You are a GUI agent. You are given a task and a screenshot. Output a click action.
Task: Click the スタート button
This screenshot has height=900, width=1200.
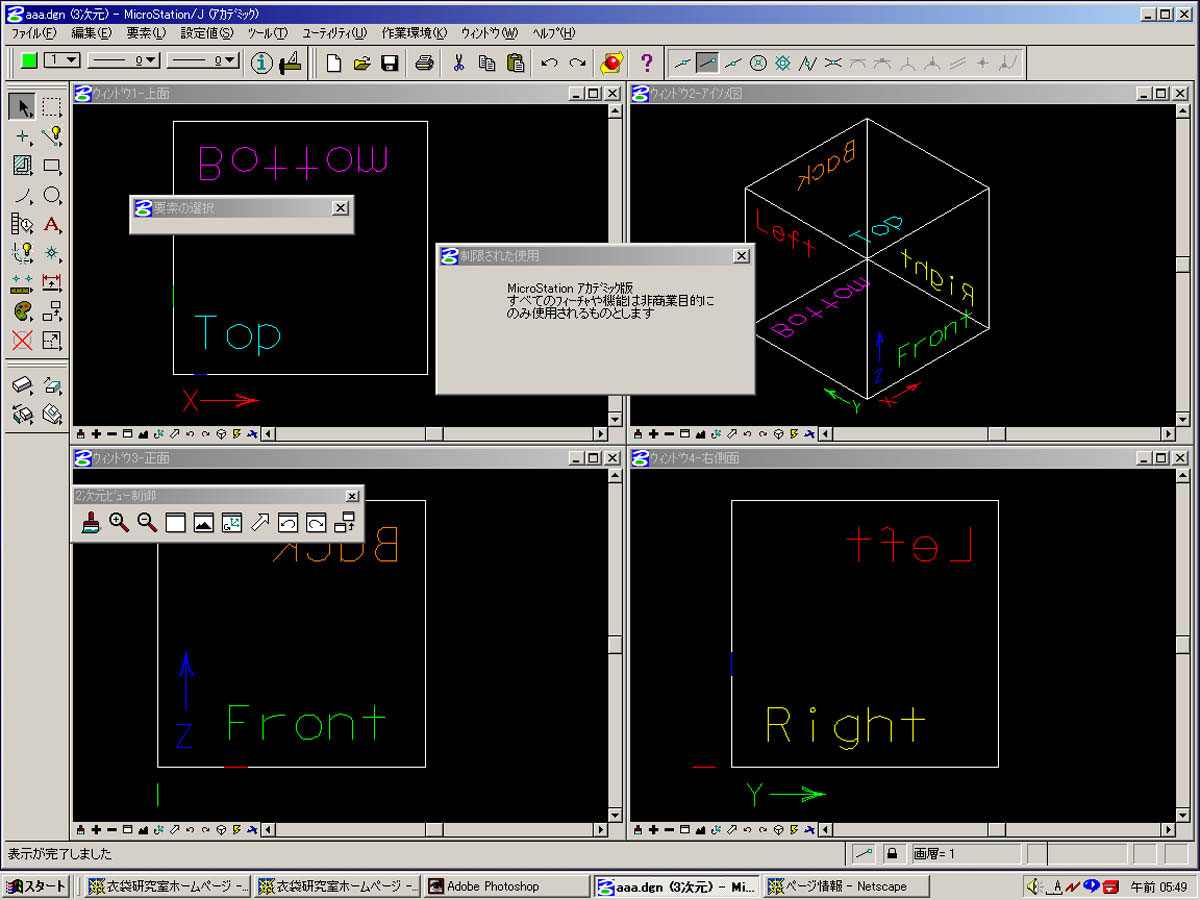point(35,886)
